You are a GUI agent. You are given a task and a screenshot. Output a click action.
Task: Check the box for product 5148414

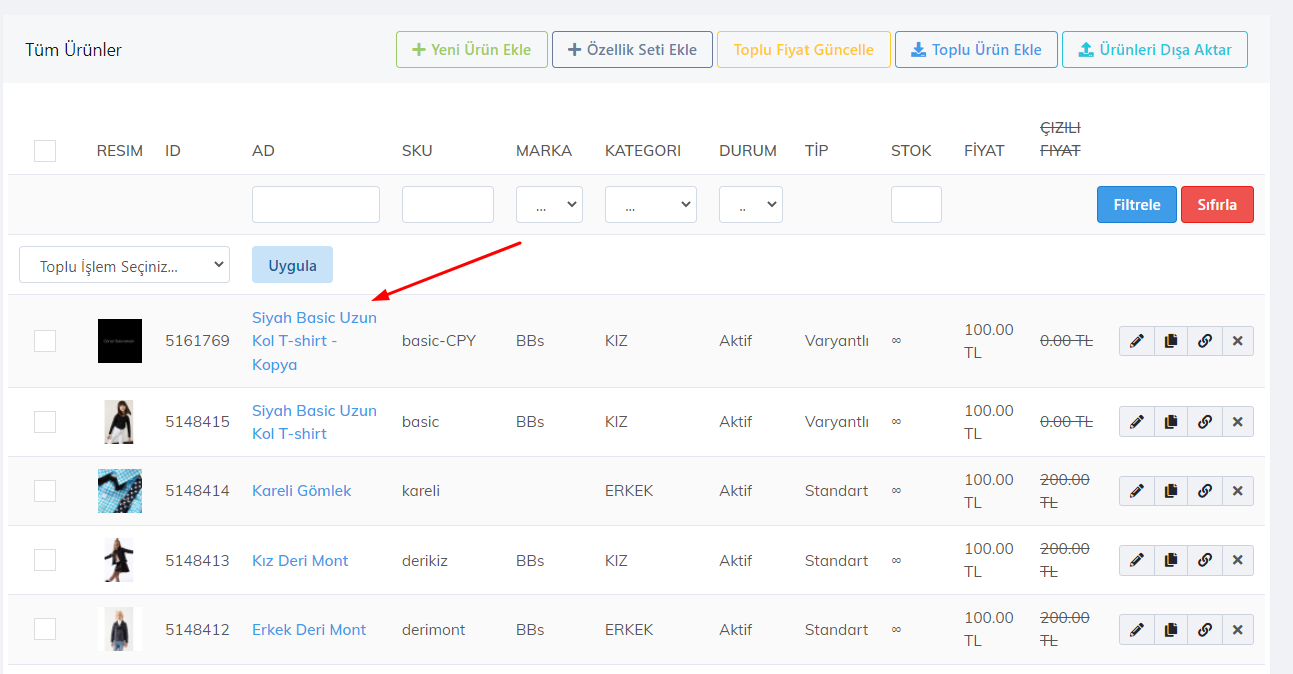[45, 491]
